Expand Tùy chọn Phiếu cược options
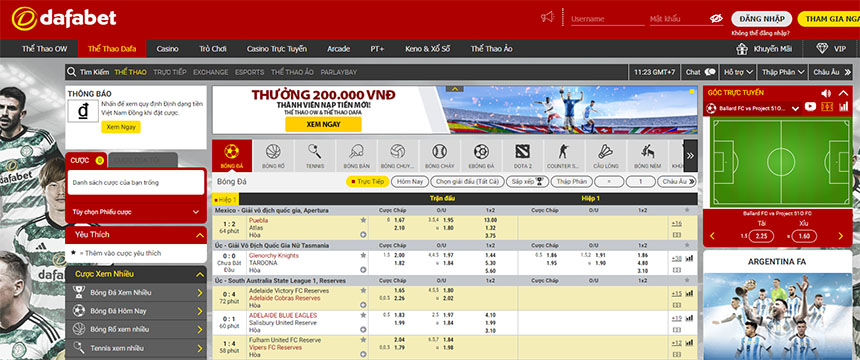 (135, 212)
